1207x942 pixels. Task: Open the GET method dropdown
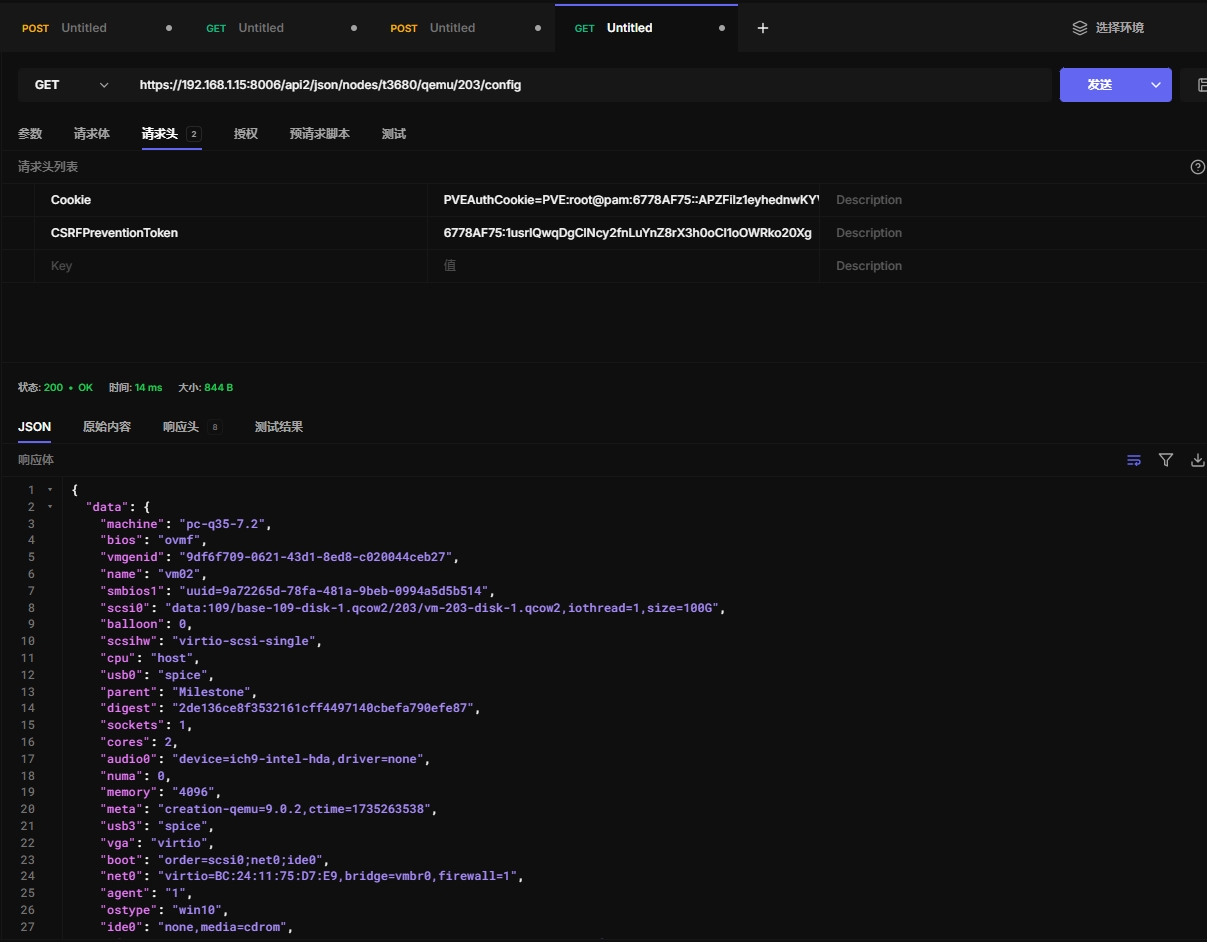click(71, 85)
